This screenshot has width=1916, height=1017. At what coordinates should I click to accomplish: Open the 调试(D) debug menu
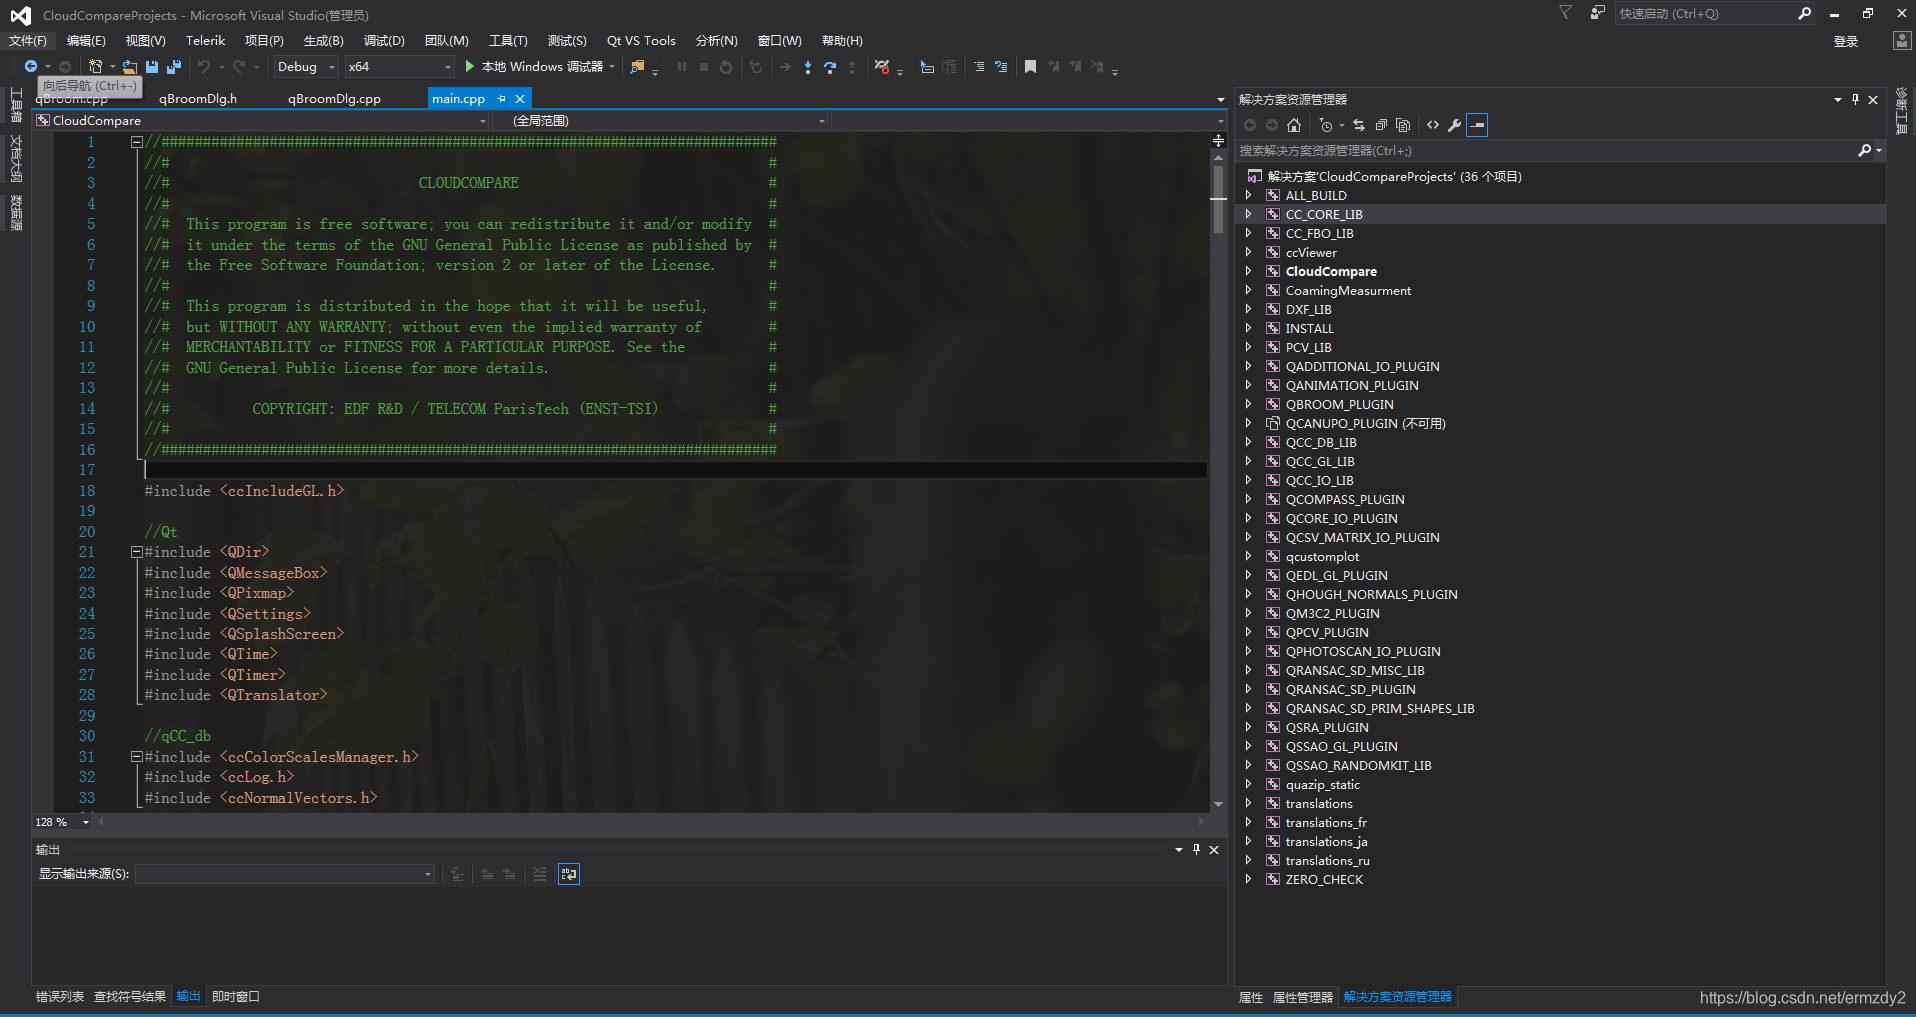click(x=384, y=41)
